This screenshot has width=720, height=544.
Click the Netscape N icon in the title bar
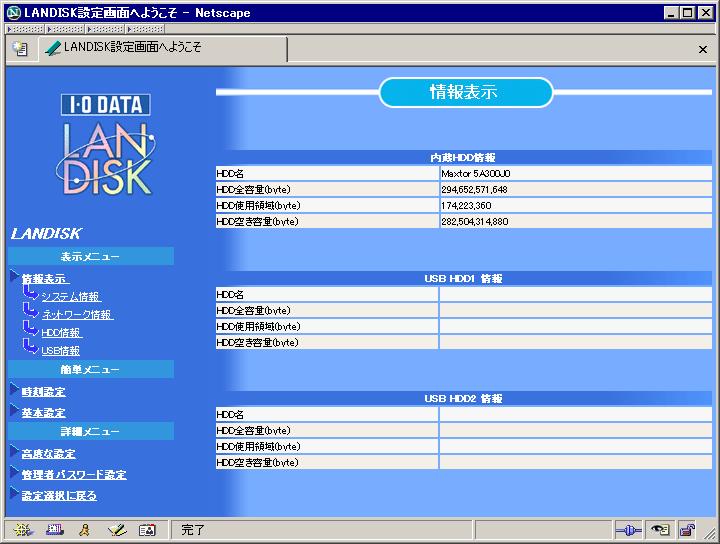(x=14, y=13)
